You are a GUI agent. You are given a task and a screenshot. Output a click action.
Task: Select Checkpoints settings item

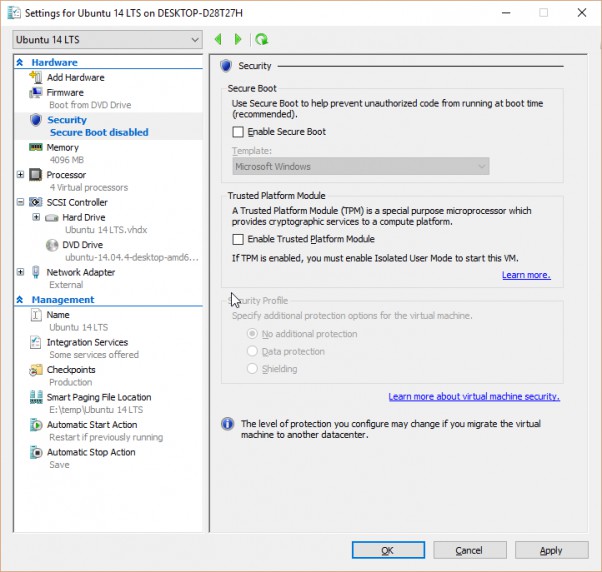[x=71, y=370]
